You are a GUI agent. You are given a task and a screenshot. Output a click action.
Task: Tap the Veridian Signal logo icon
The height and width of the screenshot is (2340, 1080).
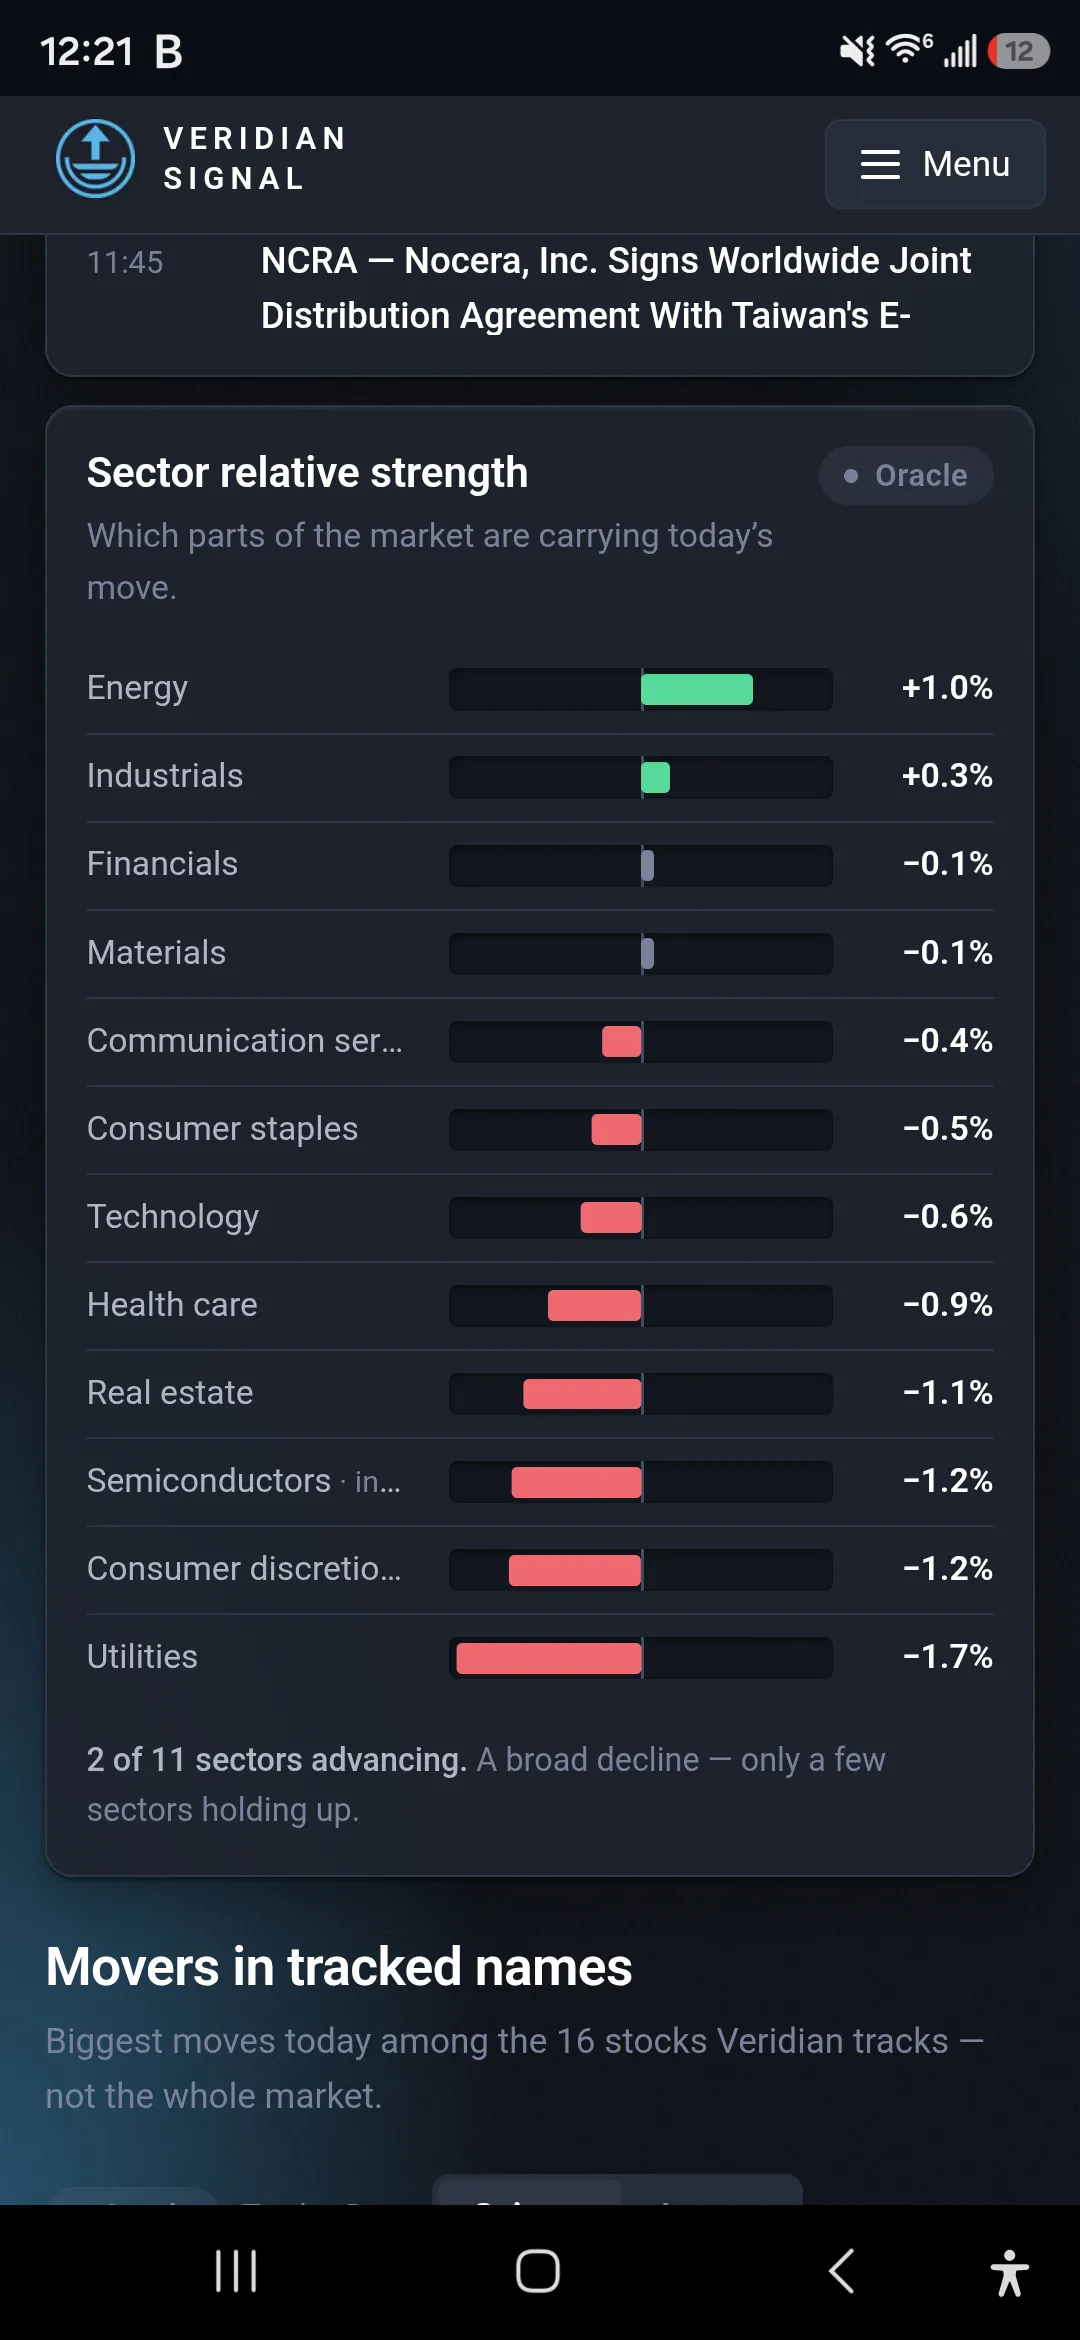[x=95, y=159]
